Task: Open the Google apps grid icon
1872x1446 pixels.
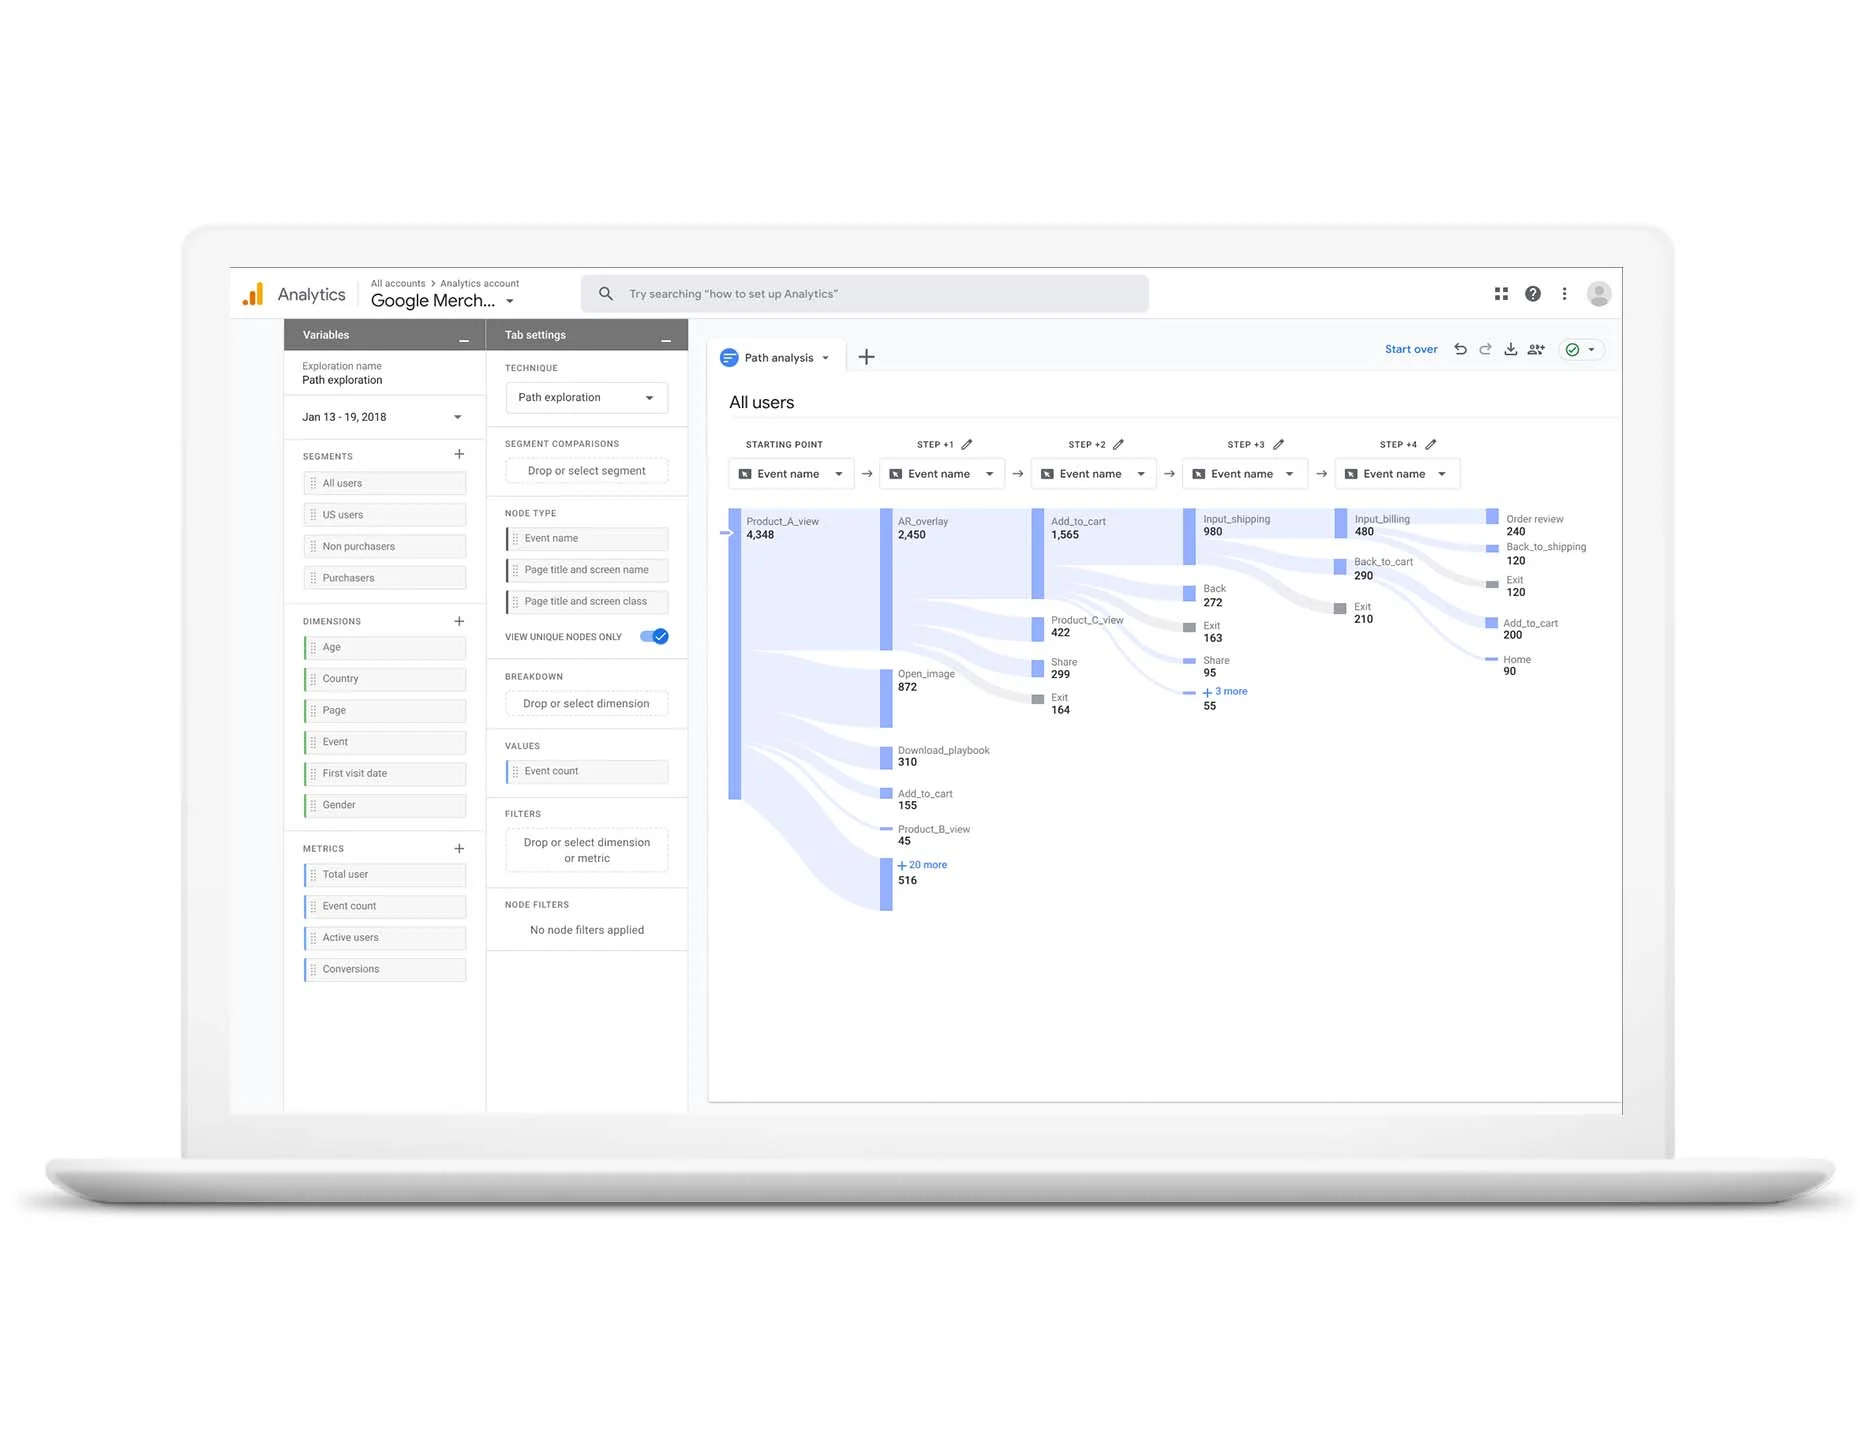Action: 1501,293
